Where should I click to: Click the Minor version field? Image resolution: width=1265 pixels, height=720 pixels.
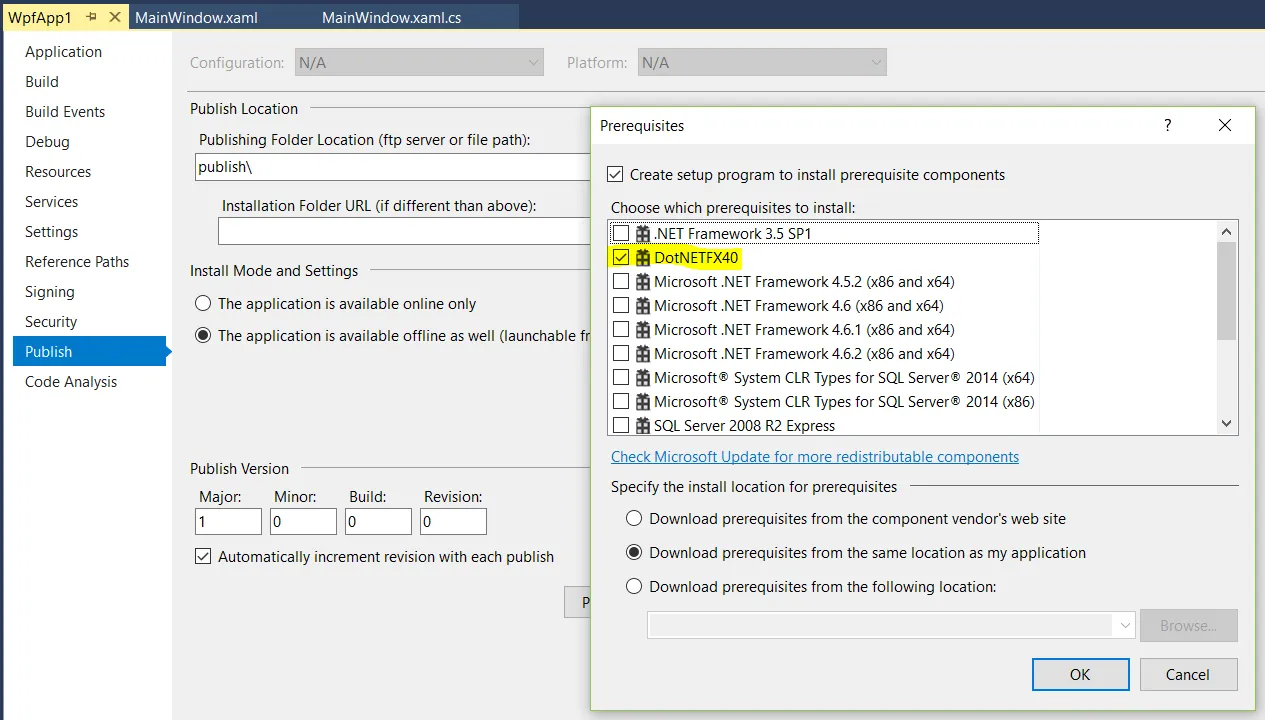tap(304, 522)
